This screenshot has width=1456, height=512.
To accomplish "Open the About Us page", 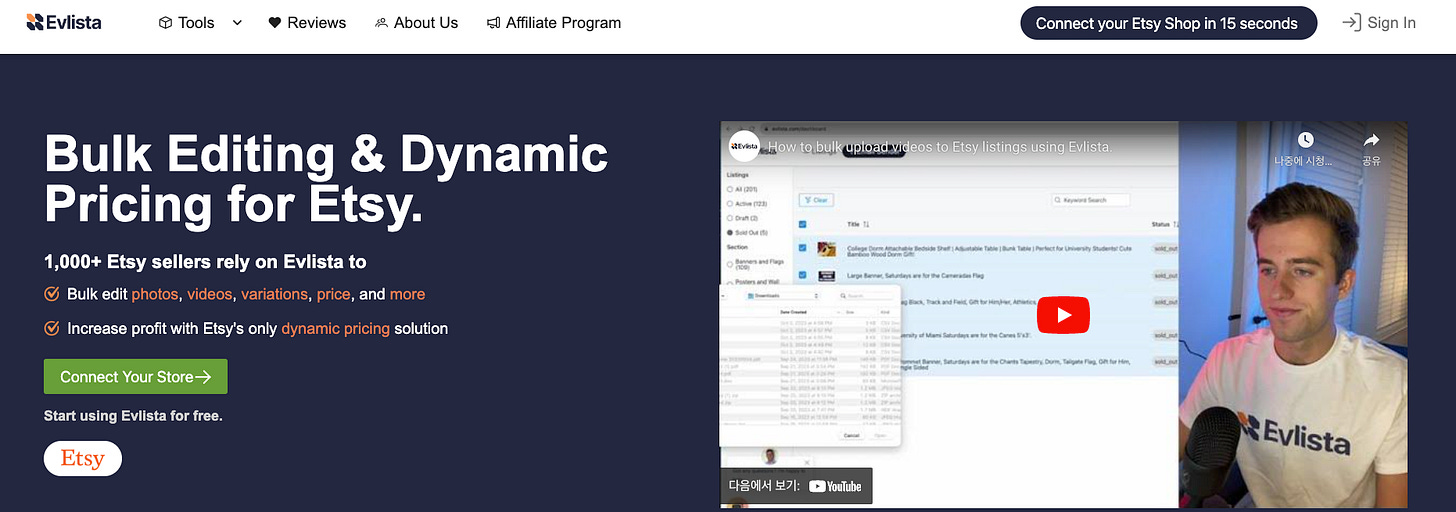I will pos(416,22).
